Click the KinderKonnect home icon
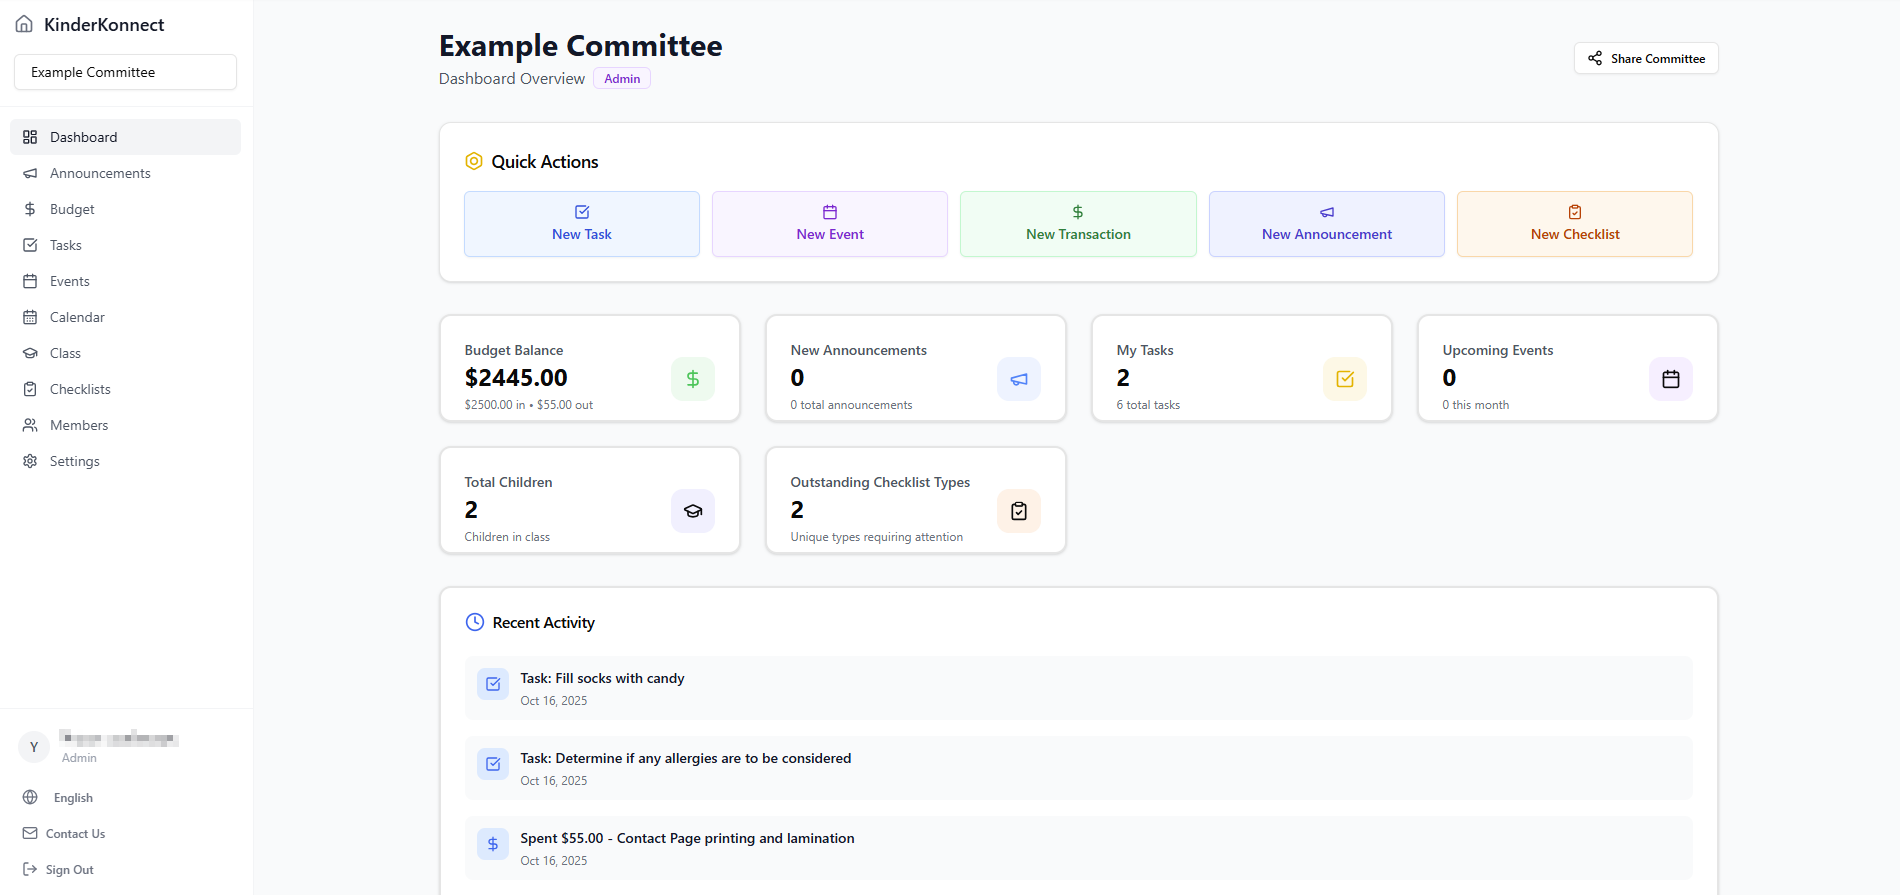 coord(24,24)
